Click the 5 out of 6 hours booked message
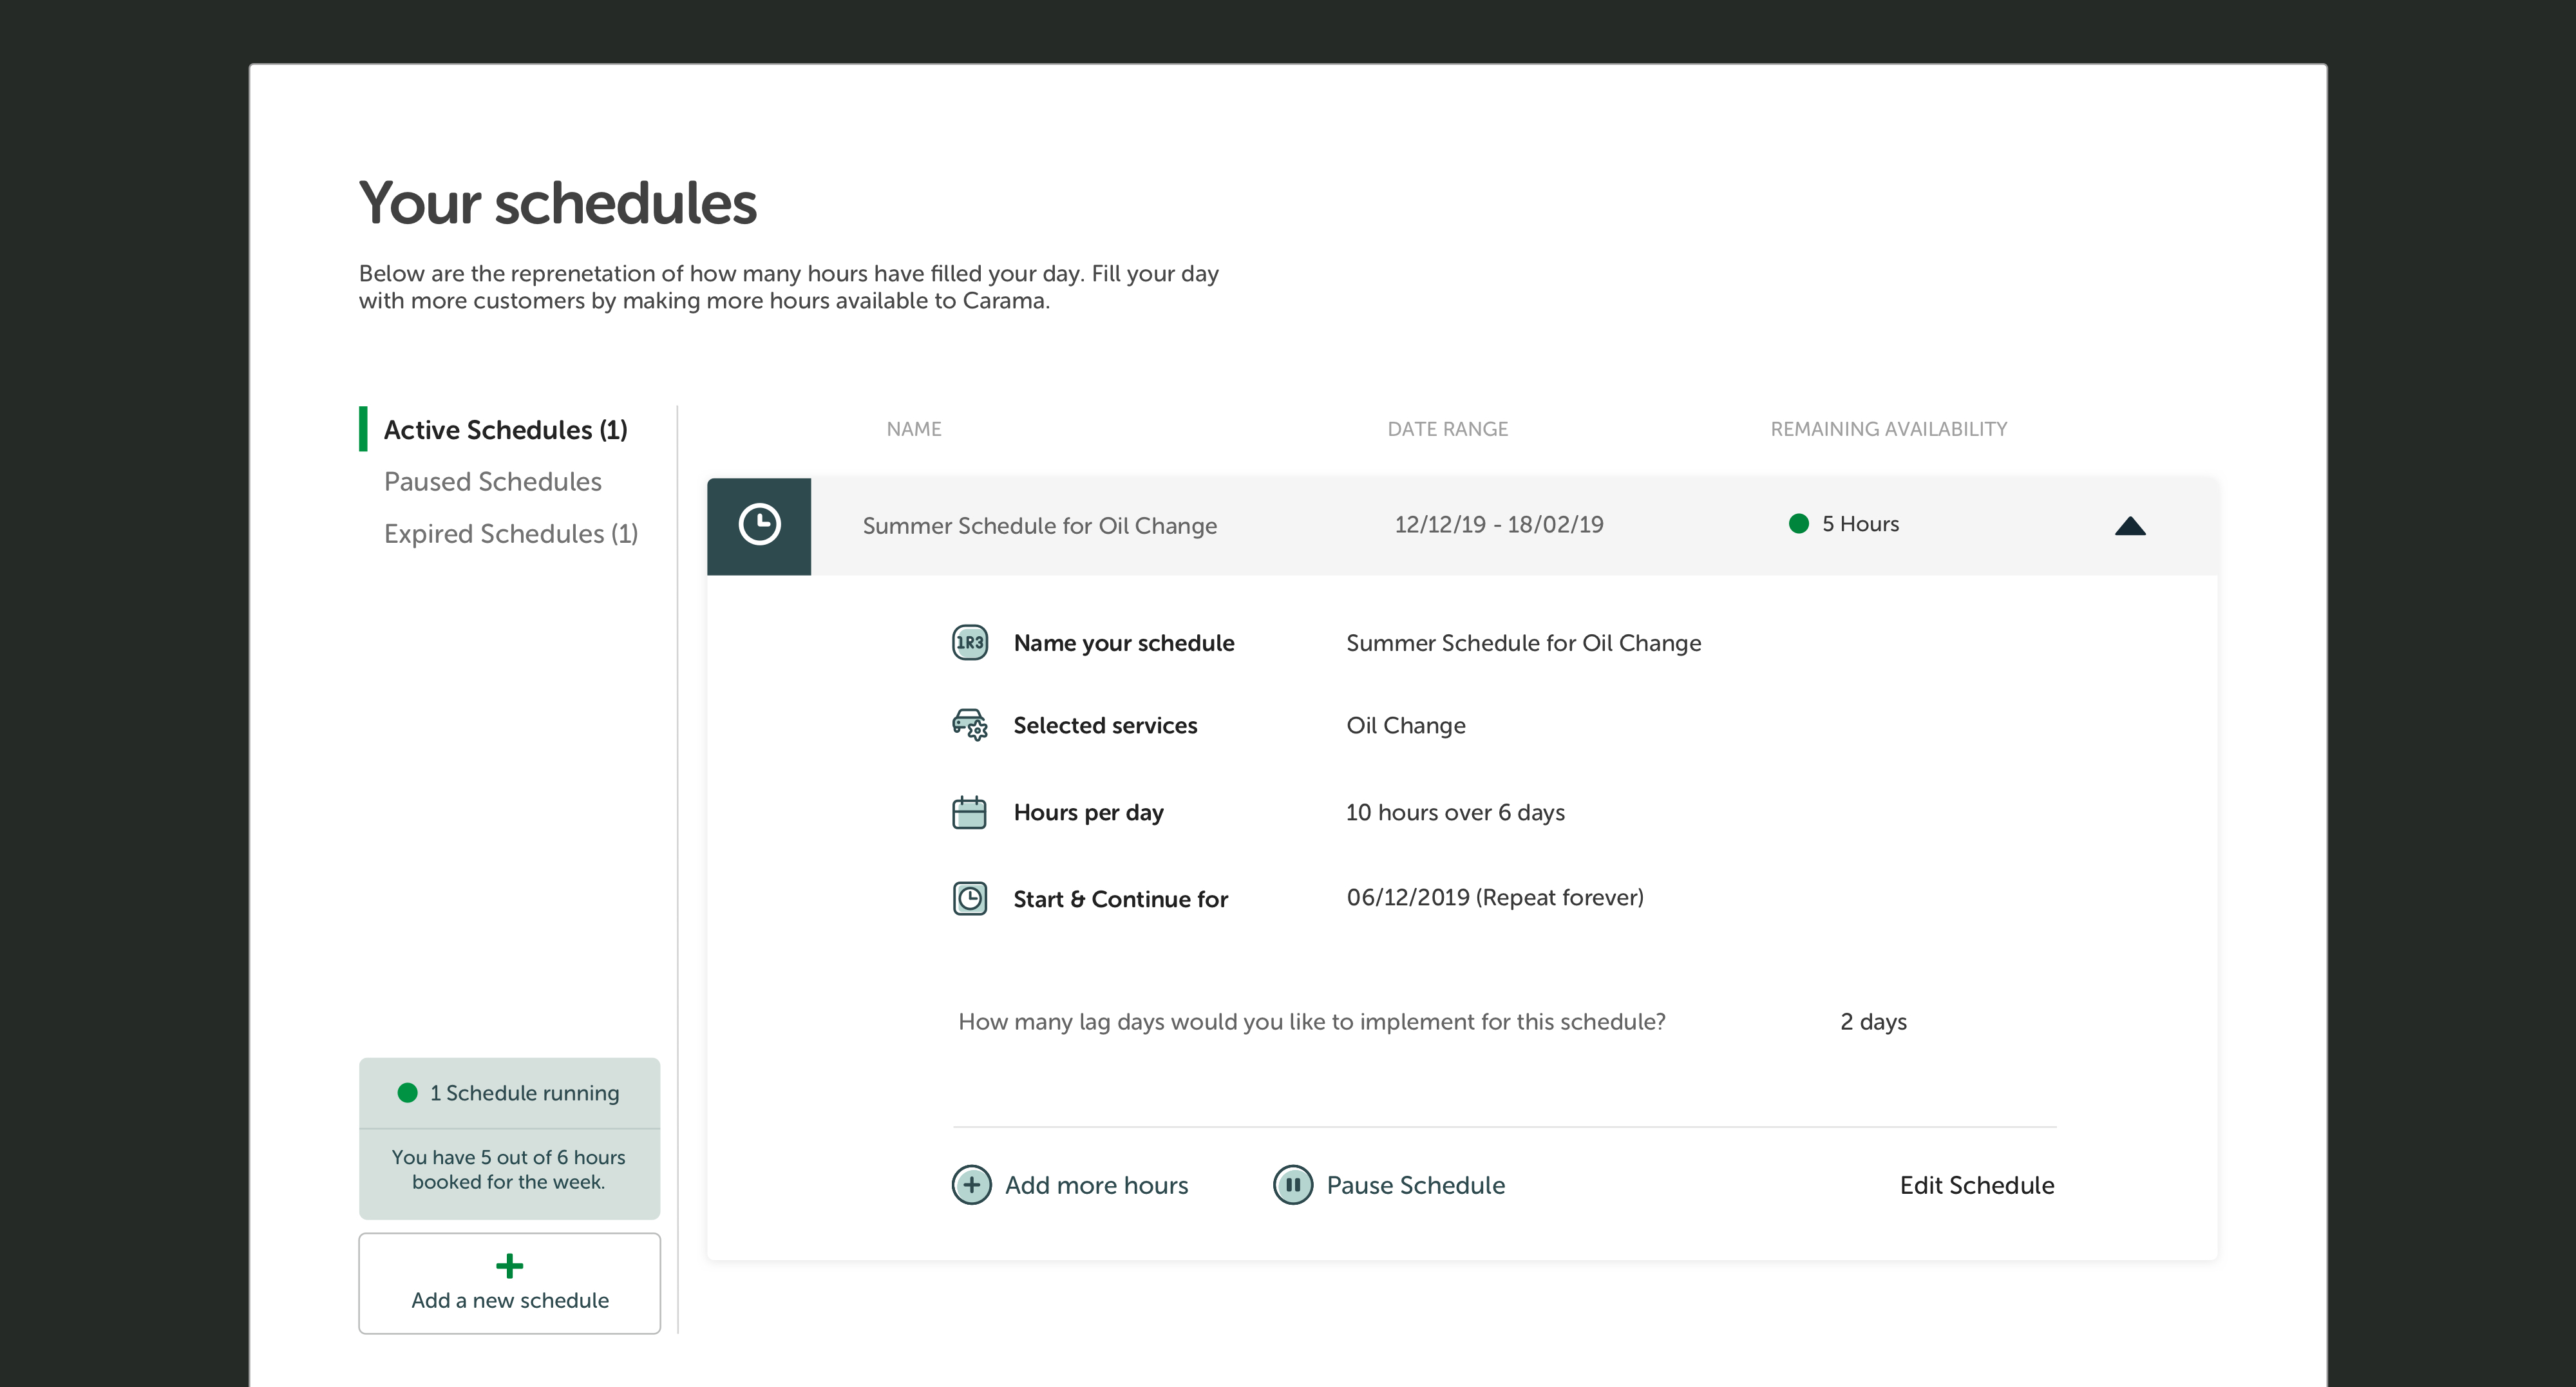The width and height of the screenshot is (2576, 1387). (508, 1169)
